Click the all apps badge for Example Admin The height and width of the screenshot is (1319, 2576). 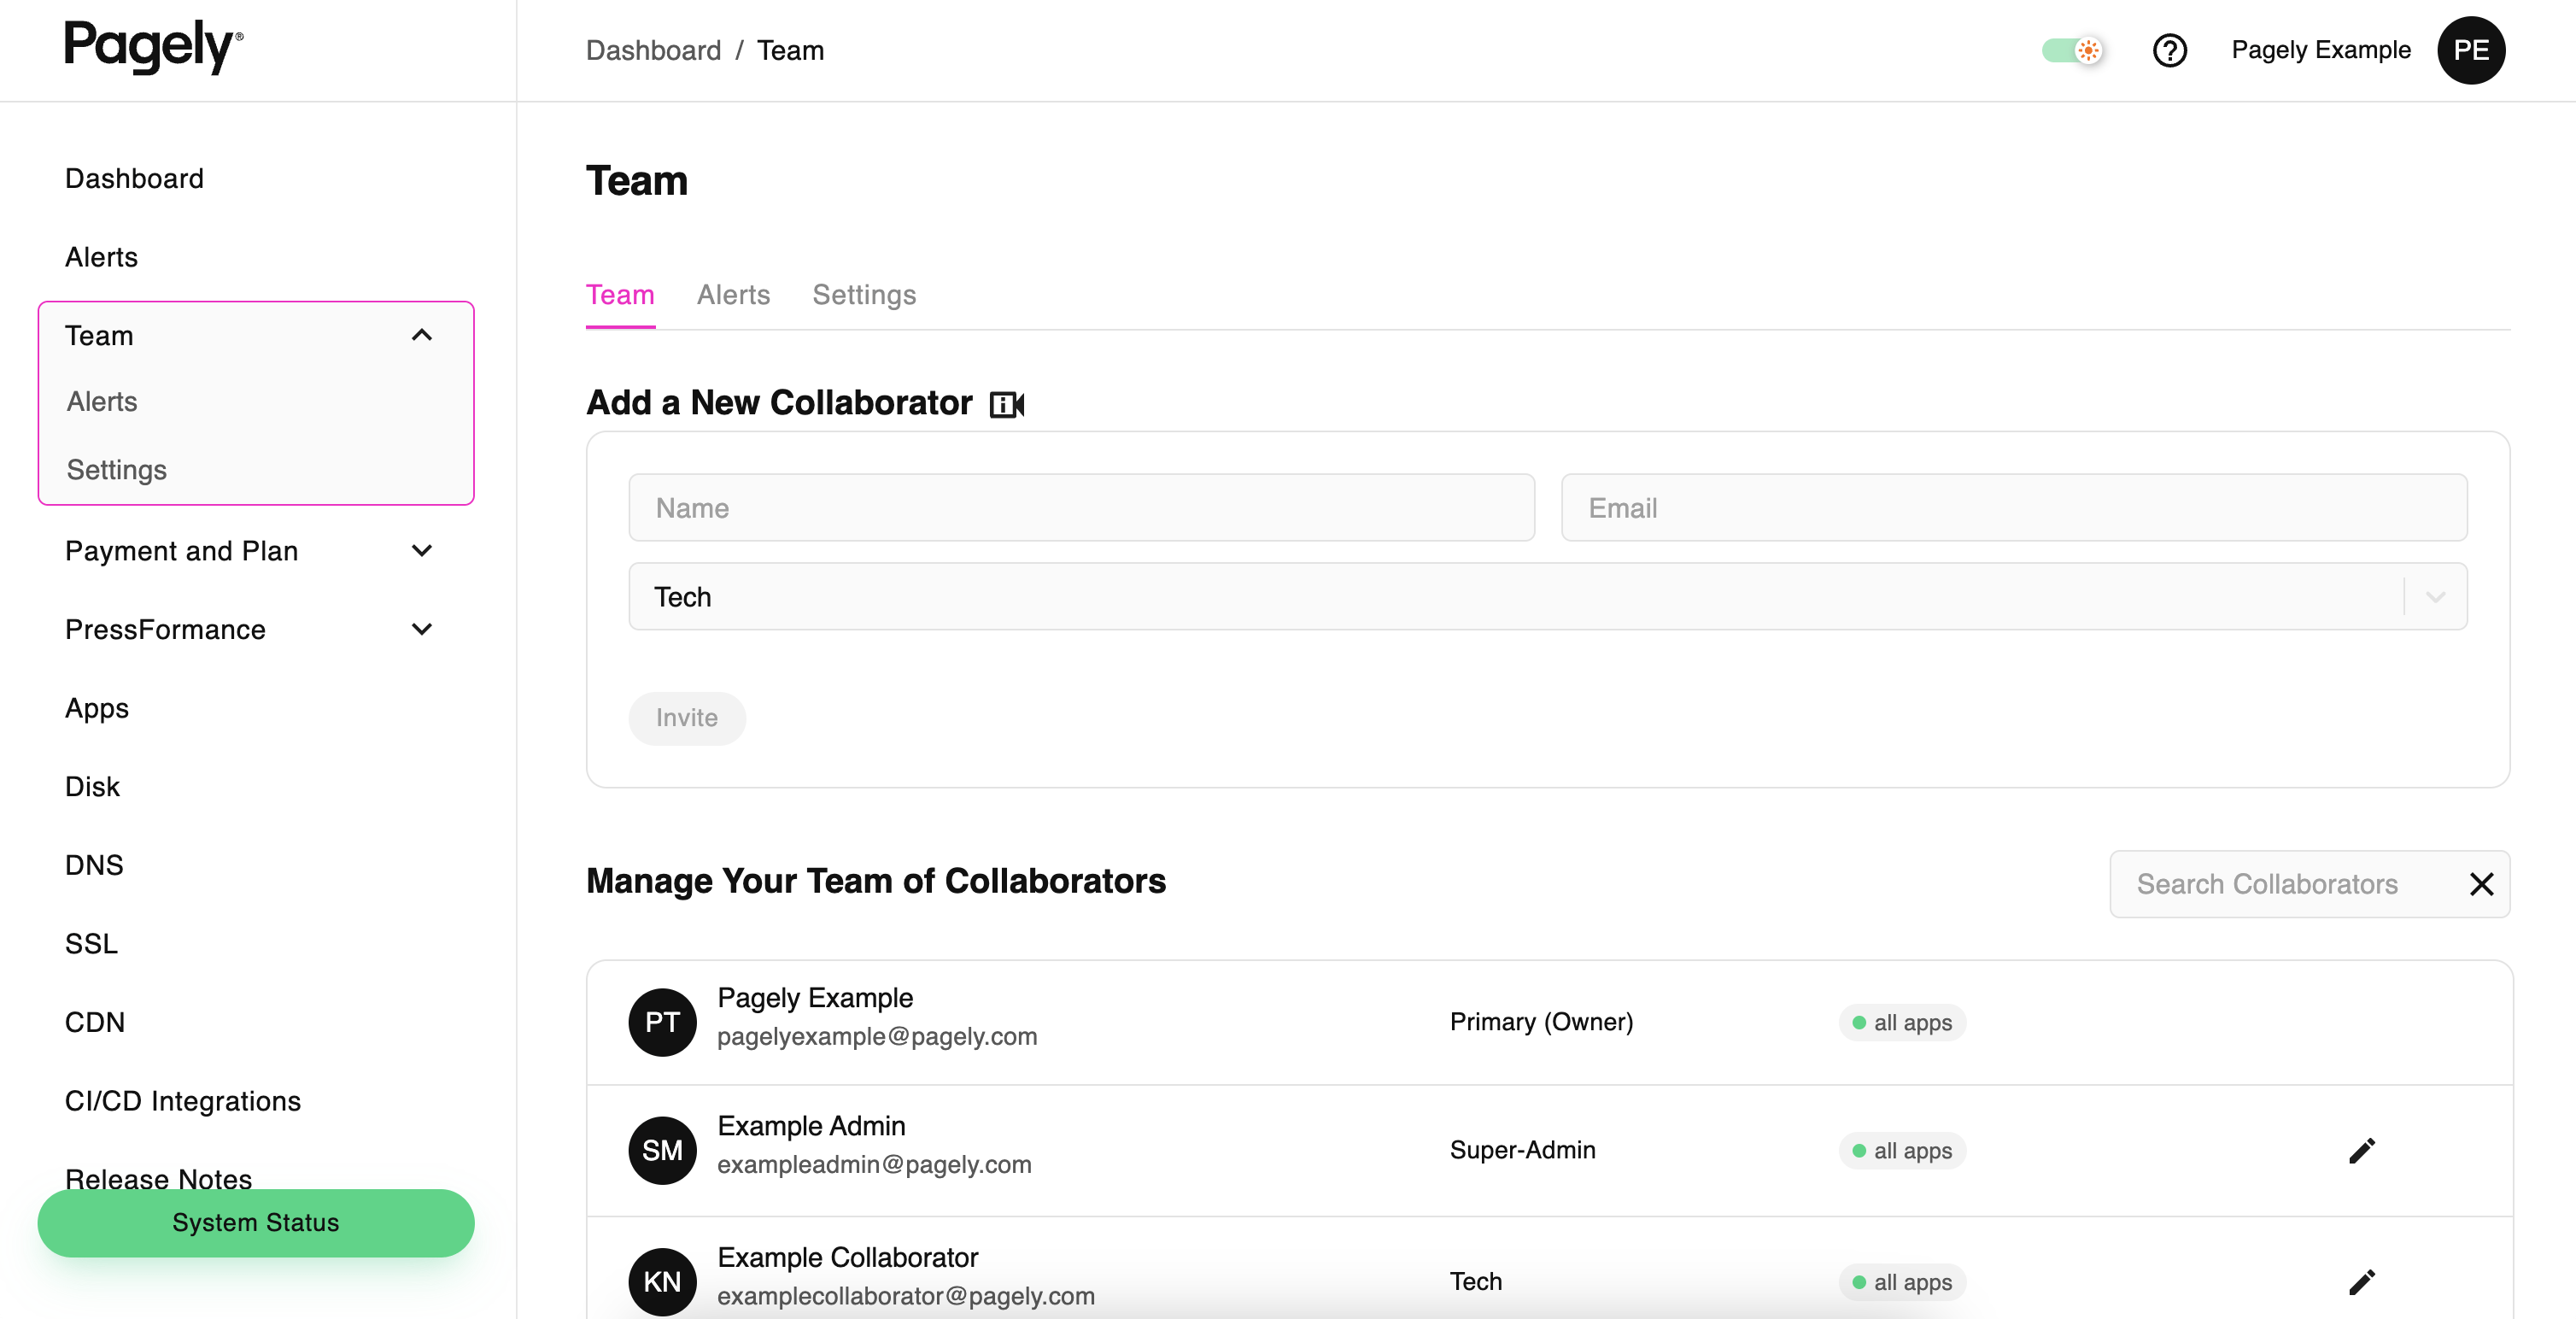tap(1902, 1150)
